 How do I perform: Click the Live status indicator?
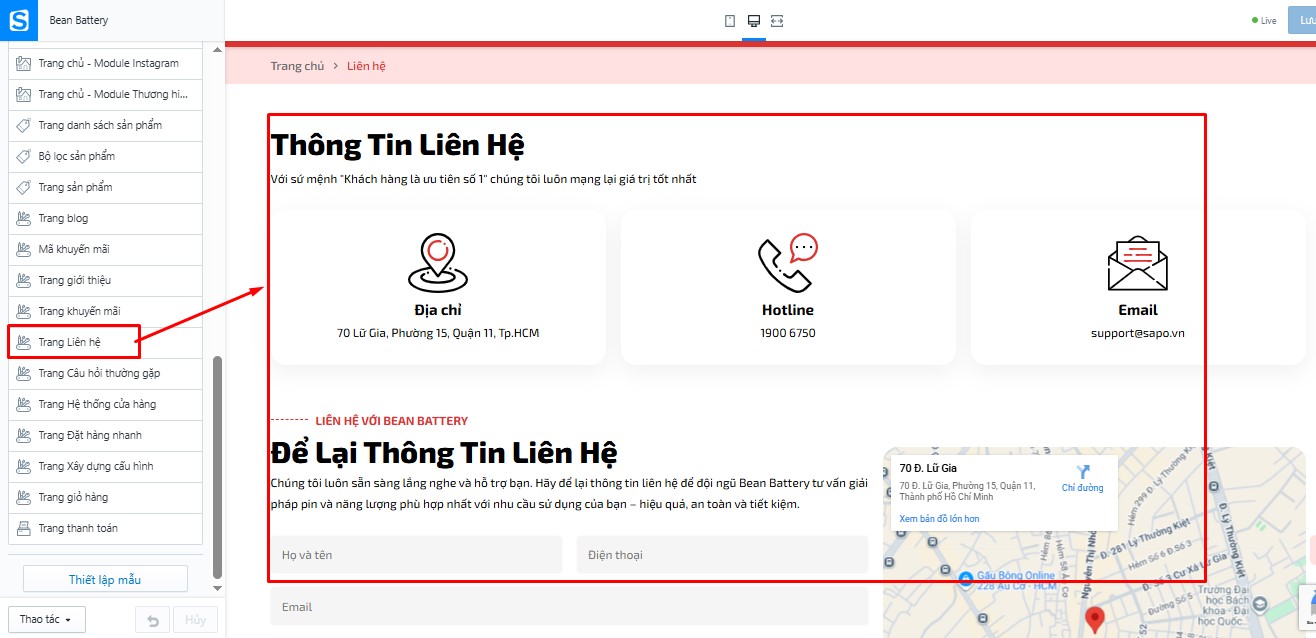[1265, 21]
